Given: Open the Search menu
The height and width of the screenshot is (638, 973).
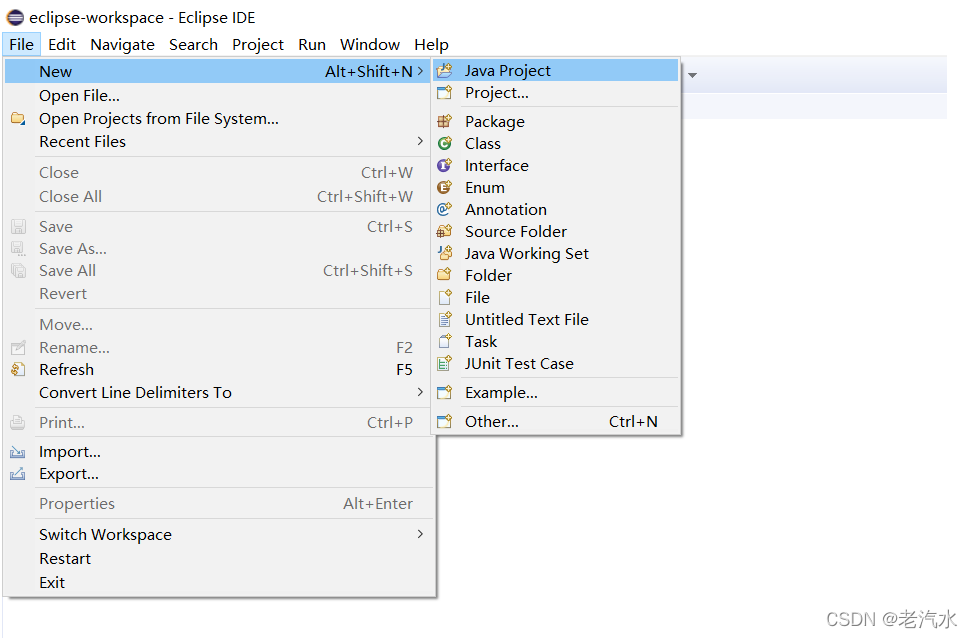Looking at the screenshot, I should 193,45.
